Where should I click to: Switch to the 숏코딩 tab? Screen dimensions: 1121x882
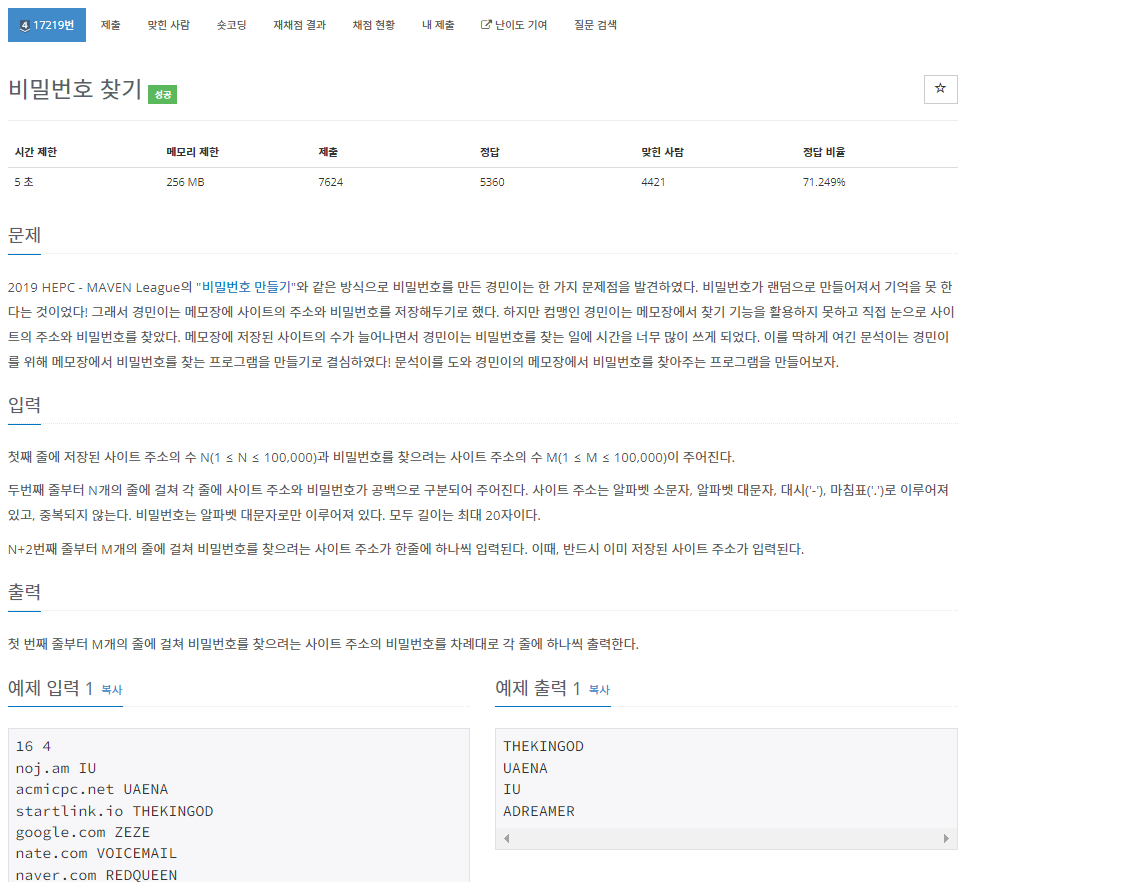point(232,25)
